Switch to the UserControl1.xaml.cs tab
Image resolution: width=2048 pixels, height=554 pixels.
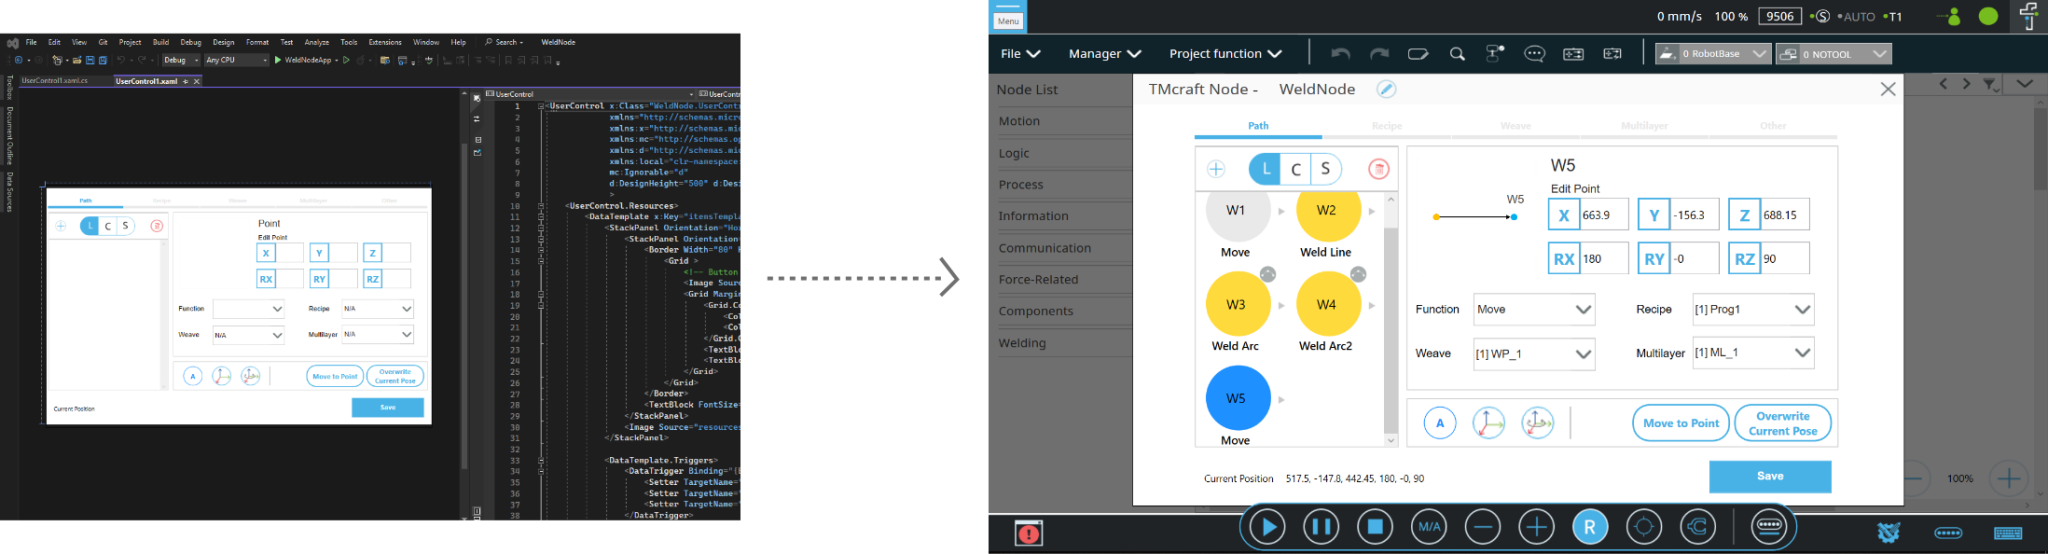point(56,81)
